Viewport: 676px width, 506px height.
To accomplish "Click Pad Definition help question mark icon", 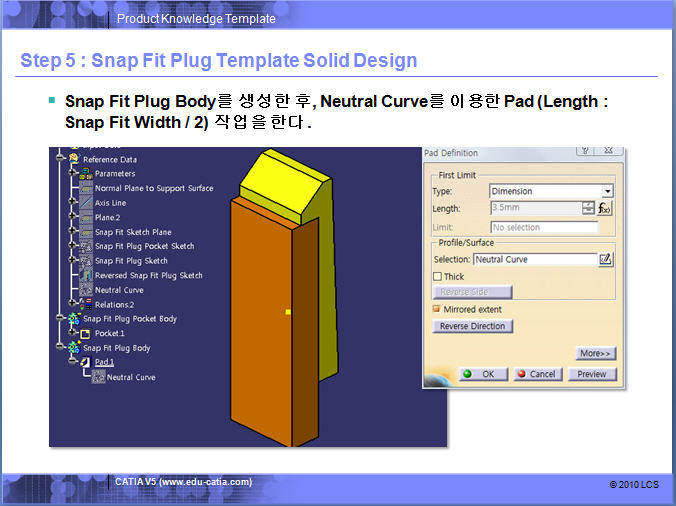I will click(584, 151).
